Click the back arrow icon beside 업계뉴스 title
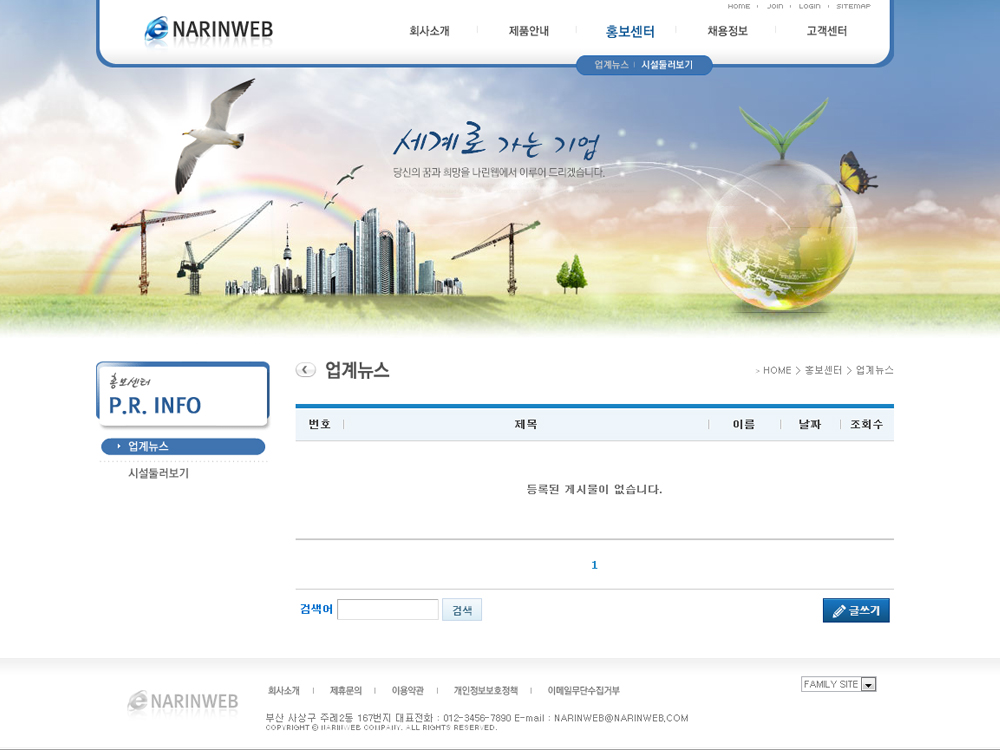This screenshot has height=750, width=1000. point(305,370)
